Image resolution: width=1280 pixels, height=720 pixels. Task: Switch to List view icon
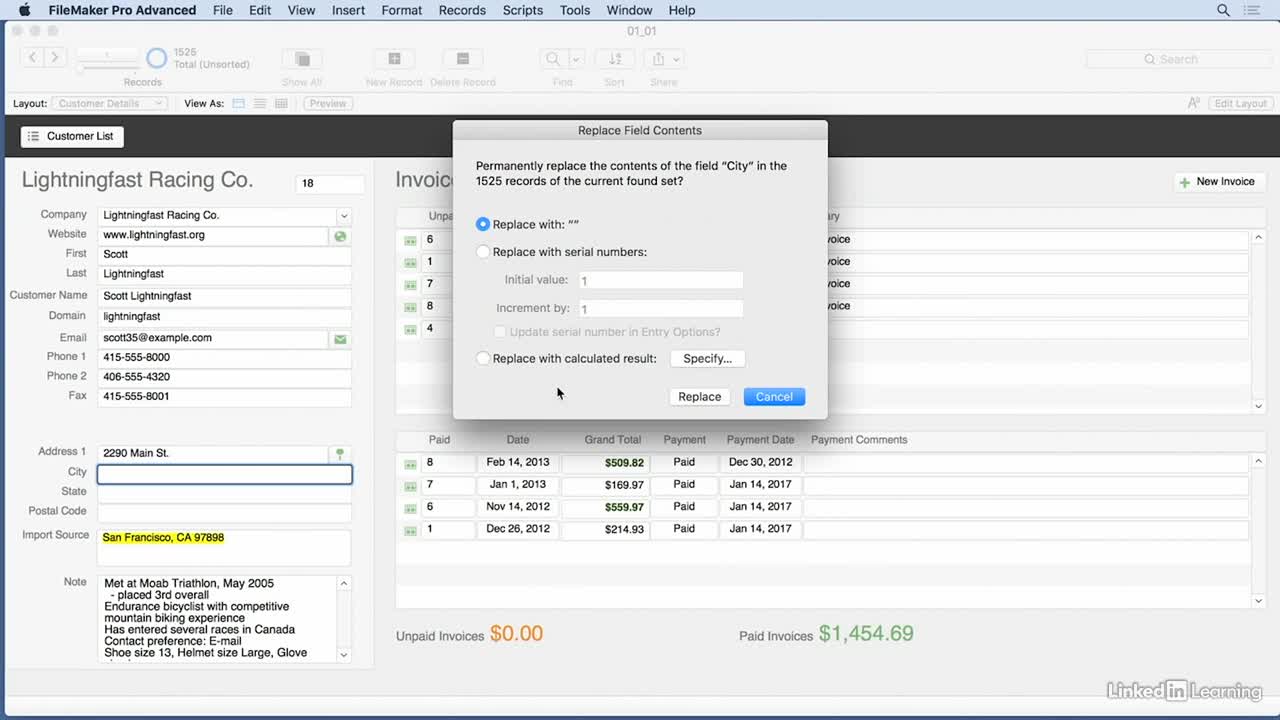[x=260, y=103]
